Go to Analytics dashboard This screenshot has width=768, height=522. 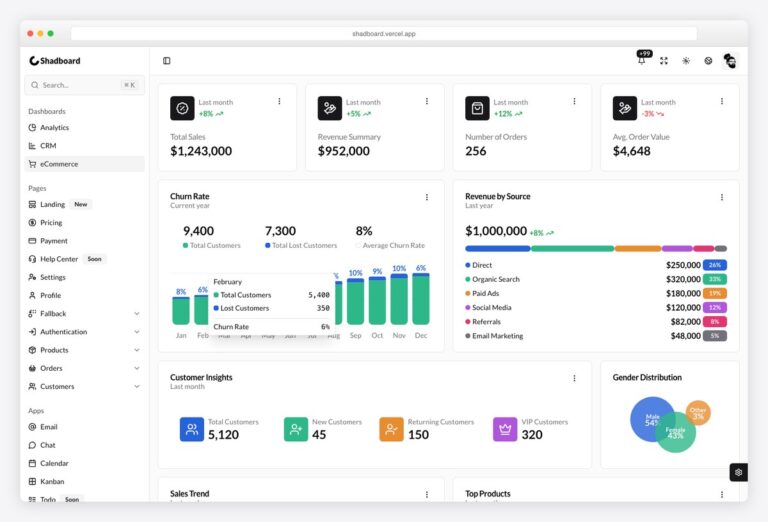[84, 127]
